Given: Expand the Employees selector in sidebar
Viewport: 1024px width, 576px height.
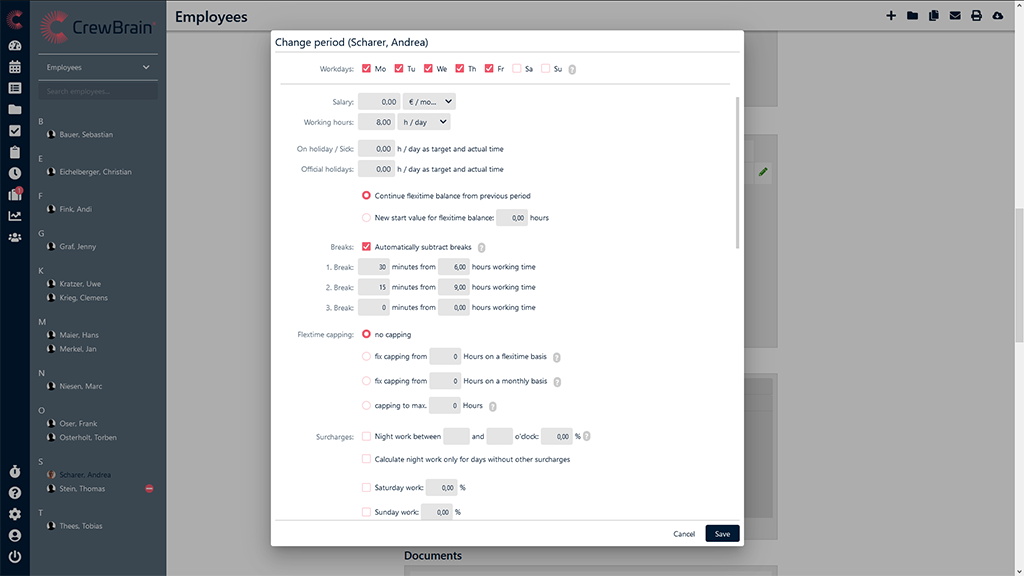Looking at the screenshot, I should 98,68.
